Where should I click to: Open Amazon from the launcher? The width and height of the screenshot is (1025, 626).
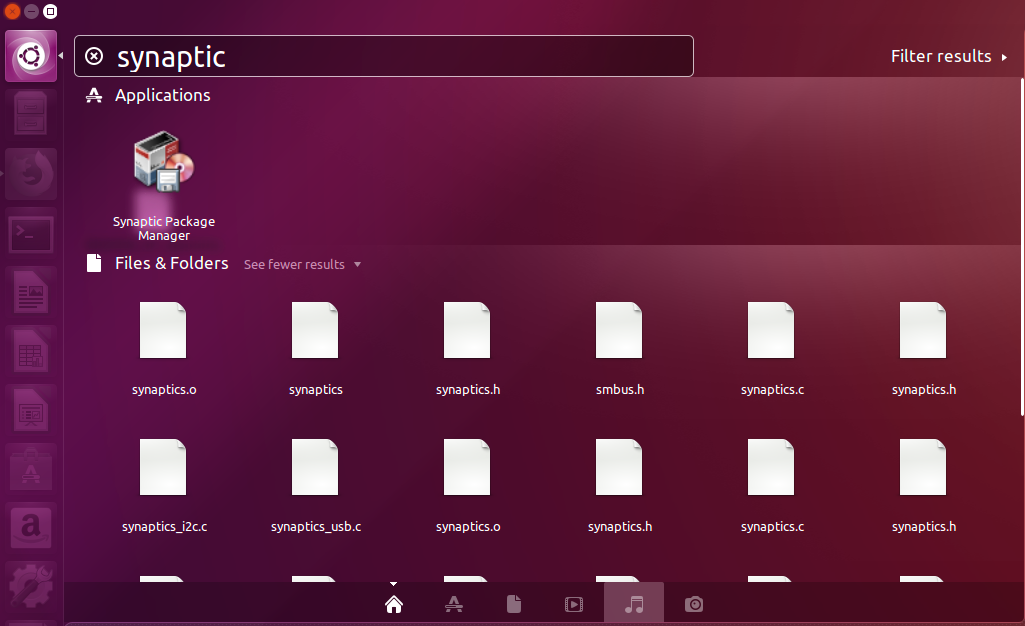click(31, 528)
